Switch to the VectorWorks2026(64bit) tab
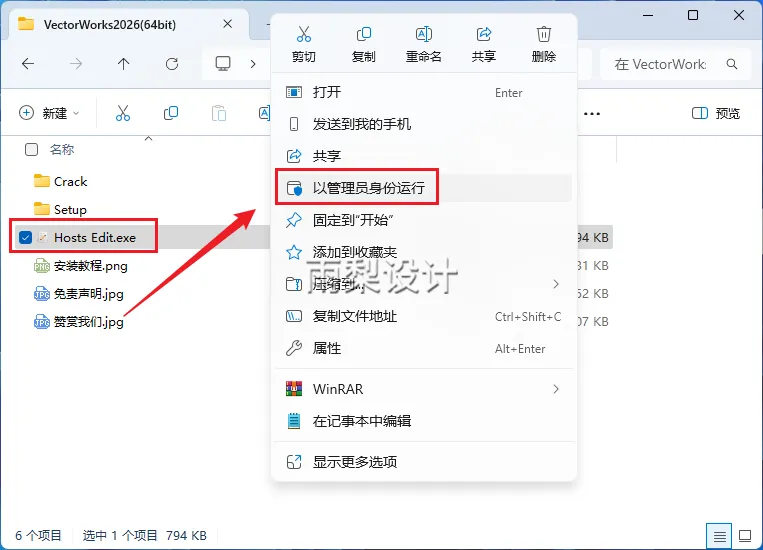This screenshot has width=763, height=550. (109, 25)
